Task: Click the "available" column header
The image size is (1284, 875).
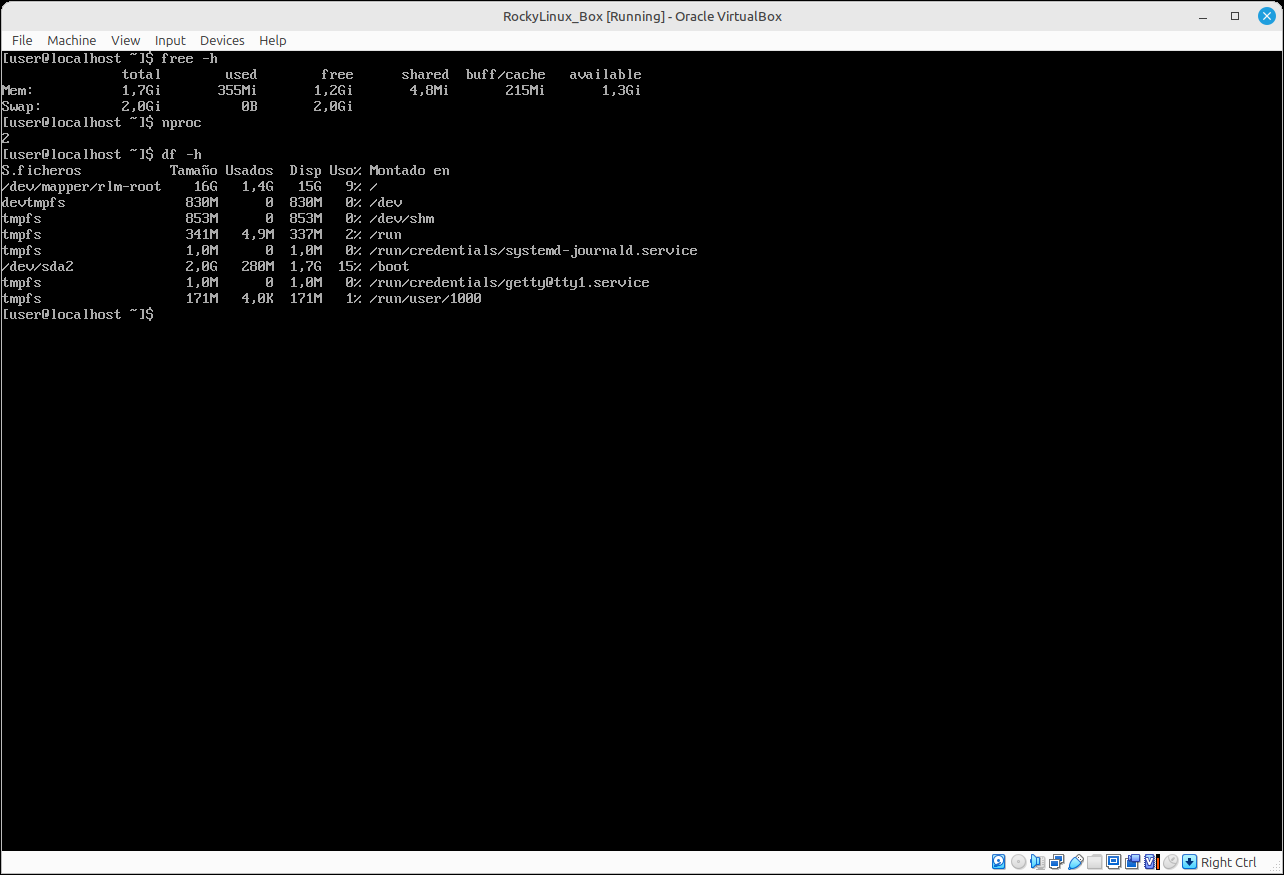Action: point(606,75)
